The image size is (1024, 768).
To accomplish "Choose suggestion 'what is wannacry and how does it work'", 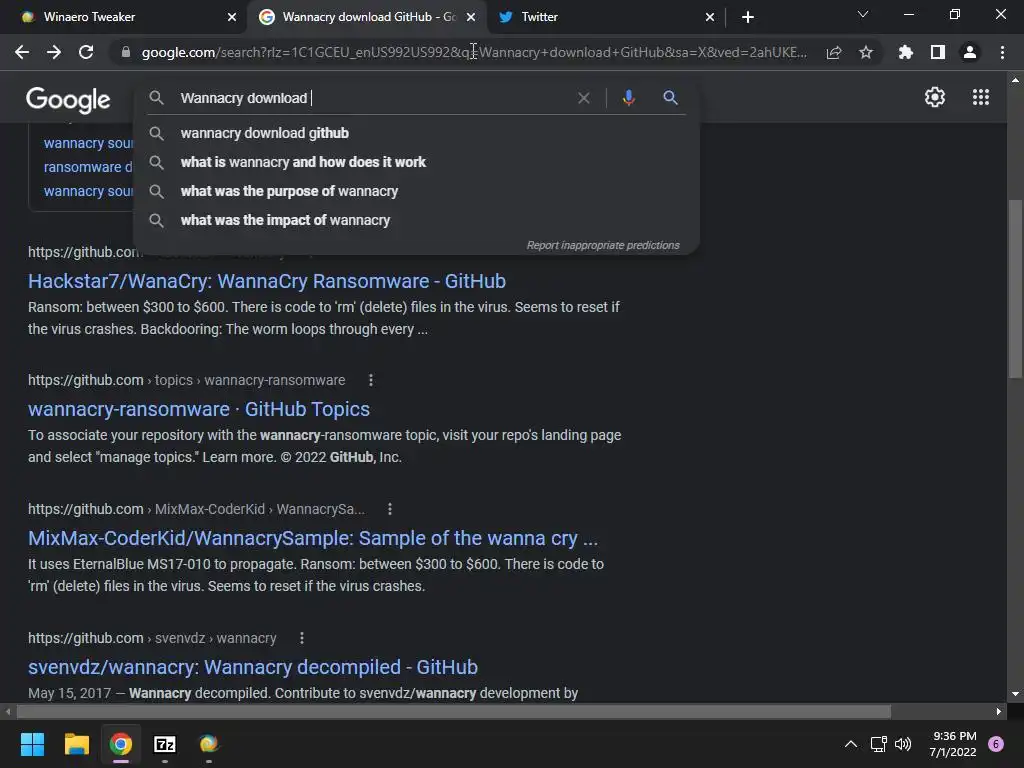I will (x=416, y=162).
